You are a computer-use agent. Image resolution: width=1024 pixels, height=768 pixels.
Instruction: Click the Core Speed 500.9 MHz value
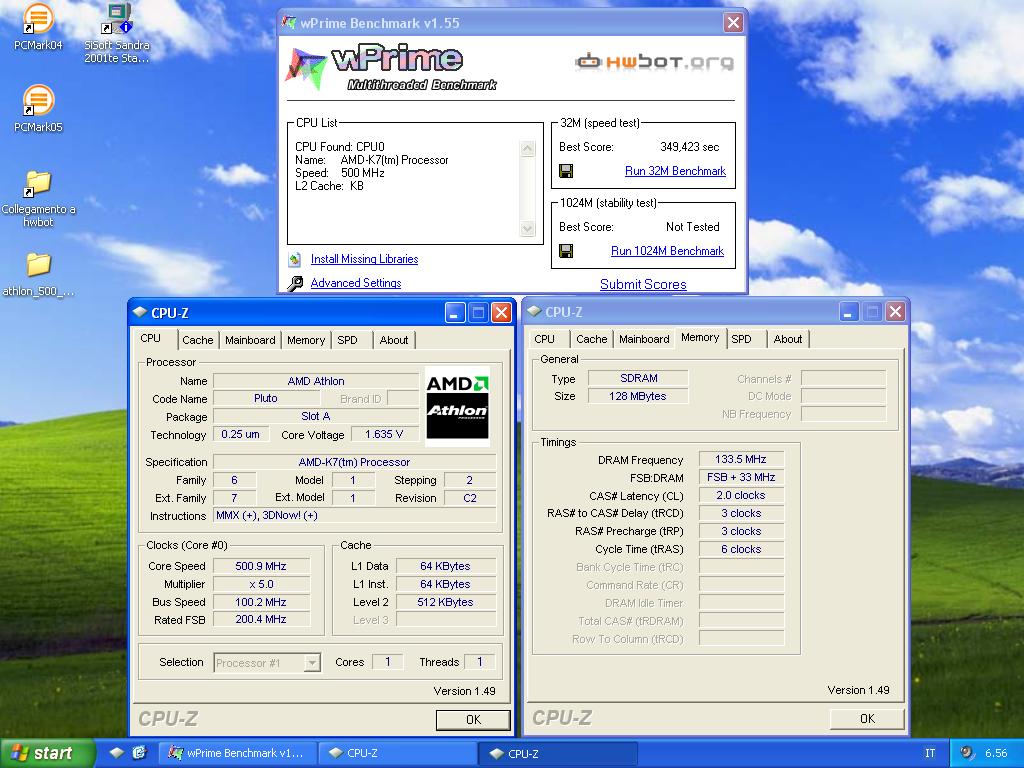coord(261,566)
